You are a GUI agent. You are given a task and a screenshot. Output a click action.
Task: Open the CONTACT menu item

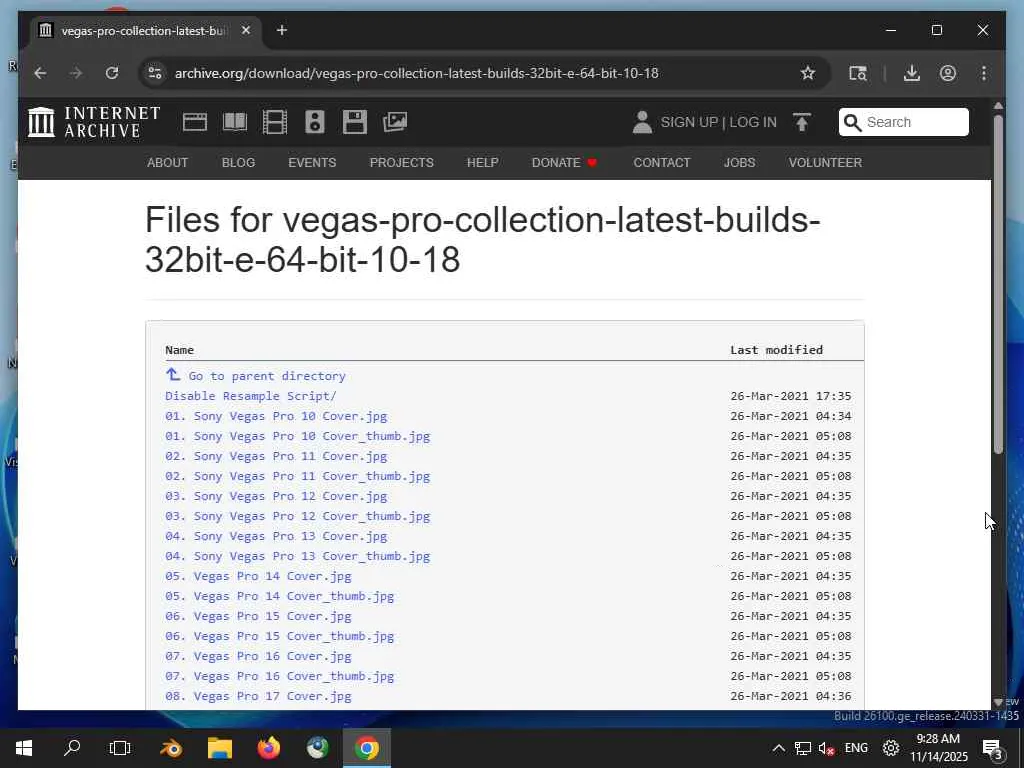point(662,163)
